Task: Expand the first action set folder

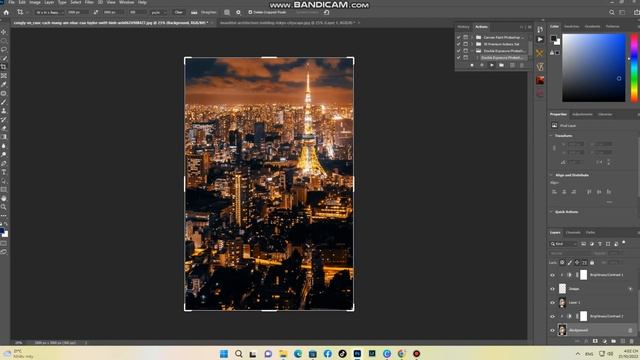Action: (x=472, y=37)
